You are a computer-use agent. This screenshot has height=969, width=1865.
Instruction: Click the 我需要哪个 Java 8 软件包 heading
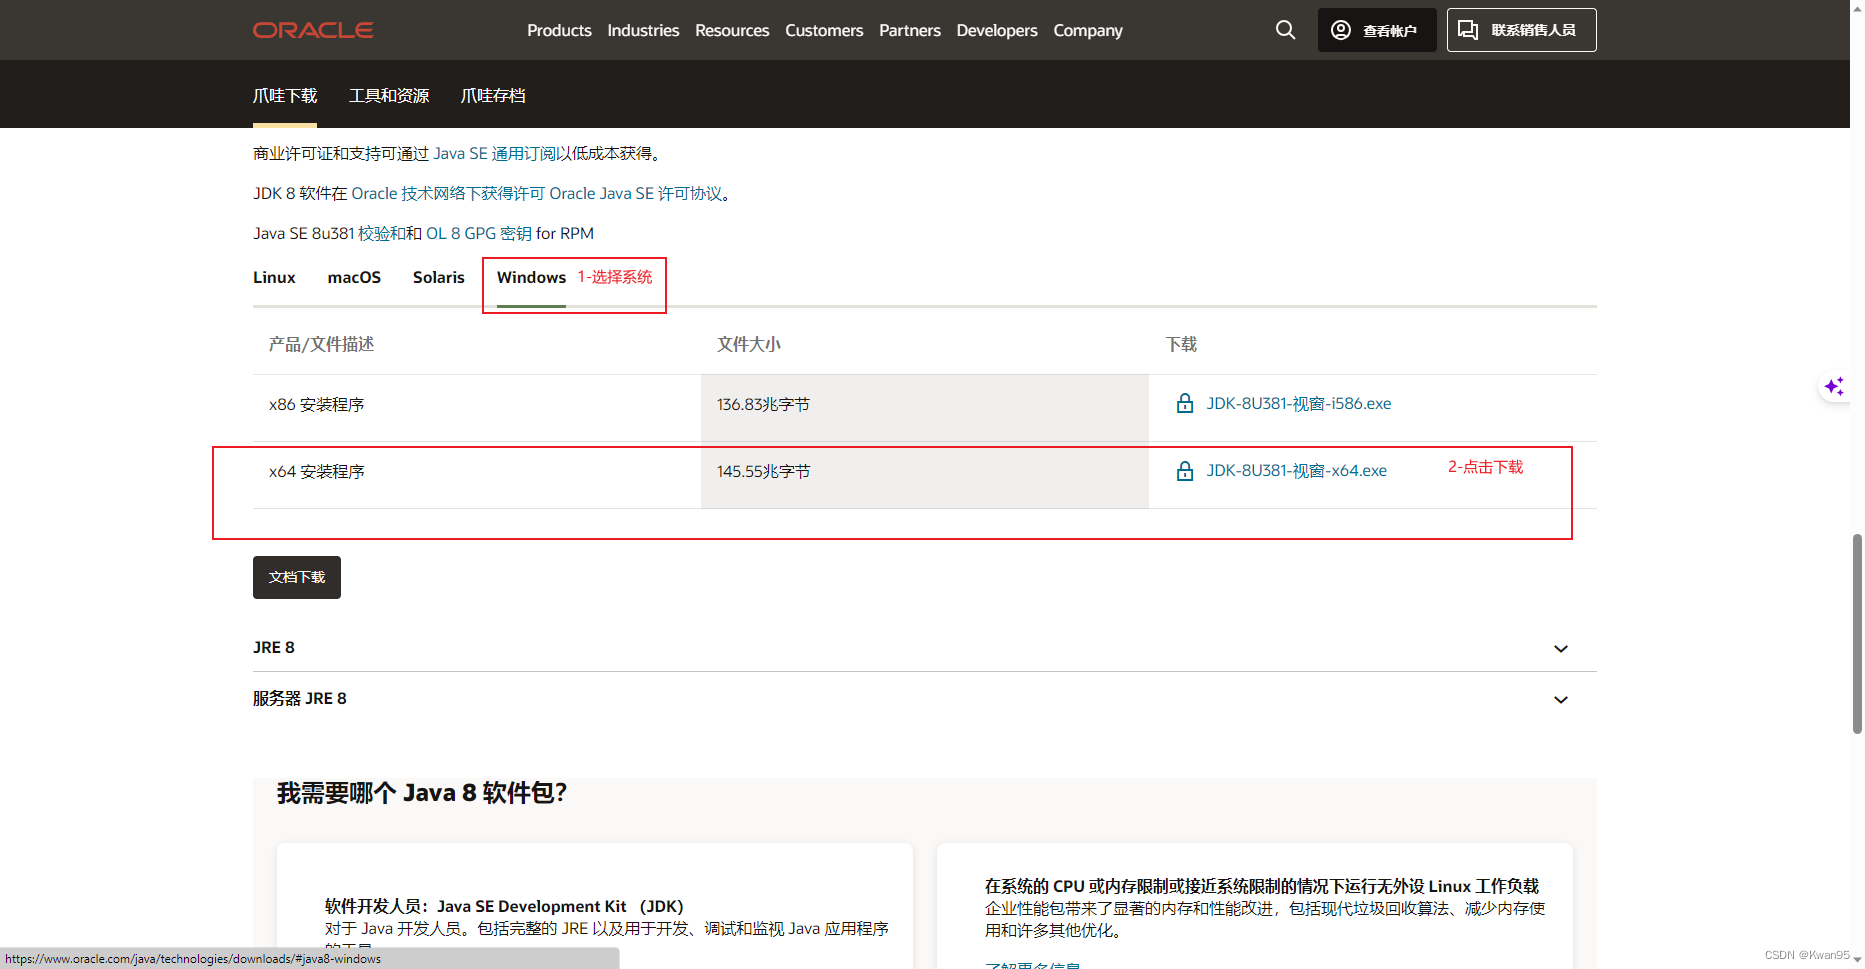click(x=422, y=793)
